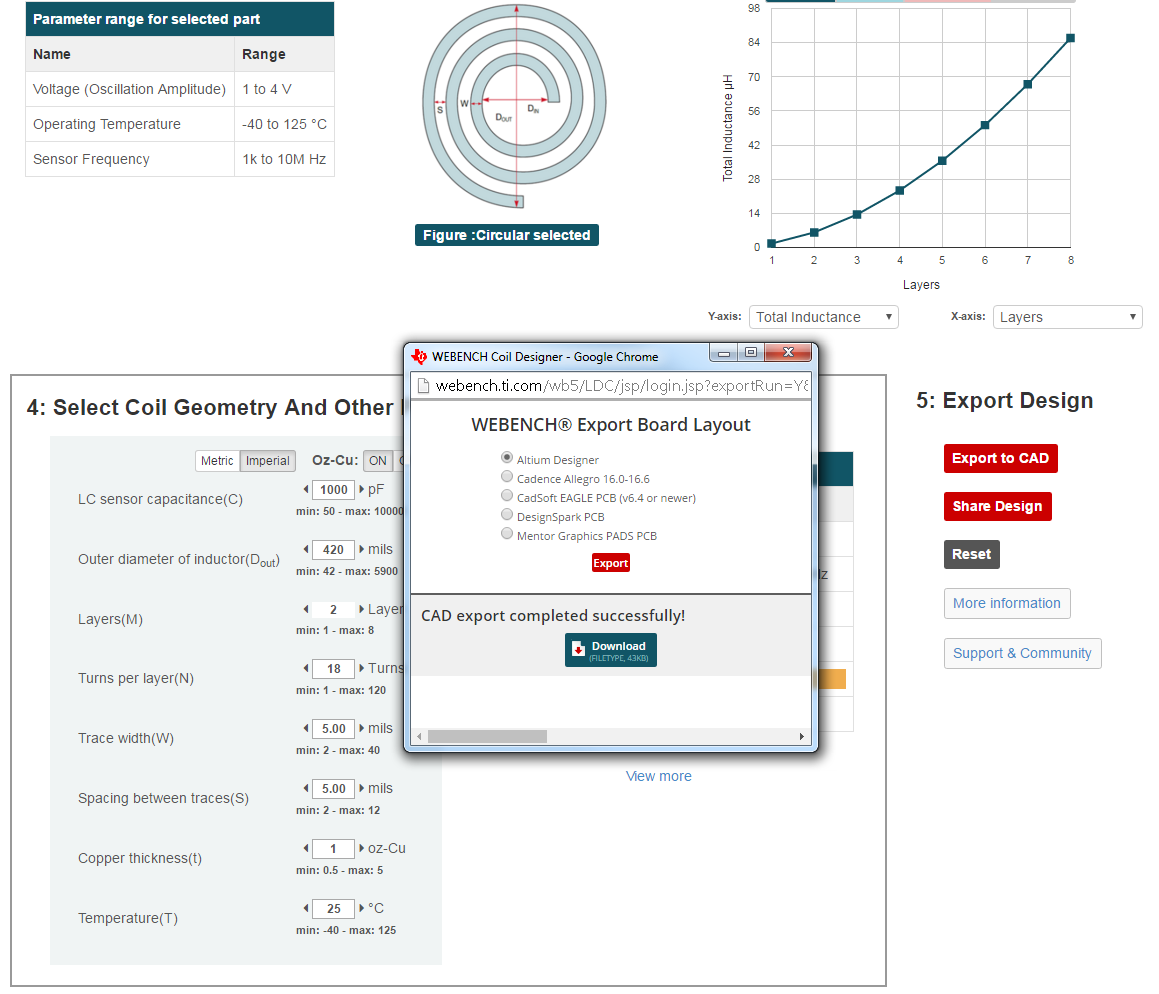
Task: Select Cadence Allegro 16.0-16.6 format
Action: tap(507, 477)
